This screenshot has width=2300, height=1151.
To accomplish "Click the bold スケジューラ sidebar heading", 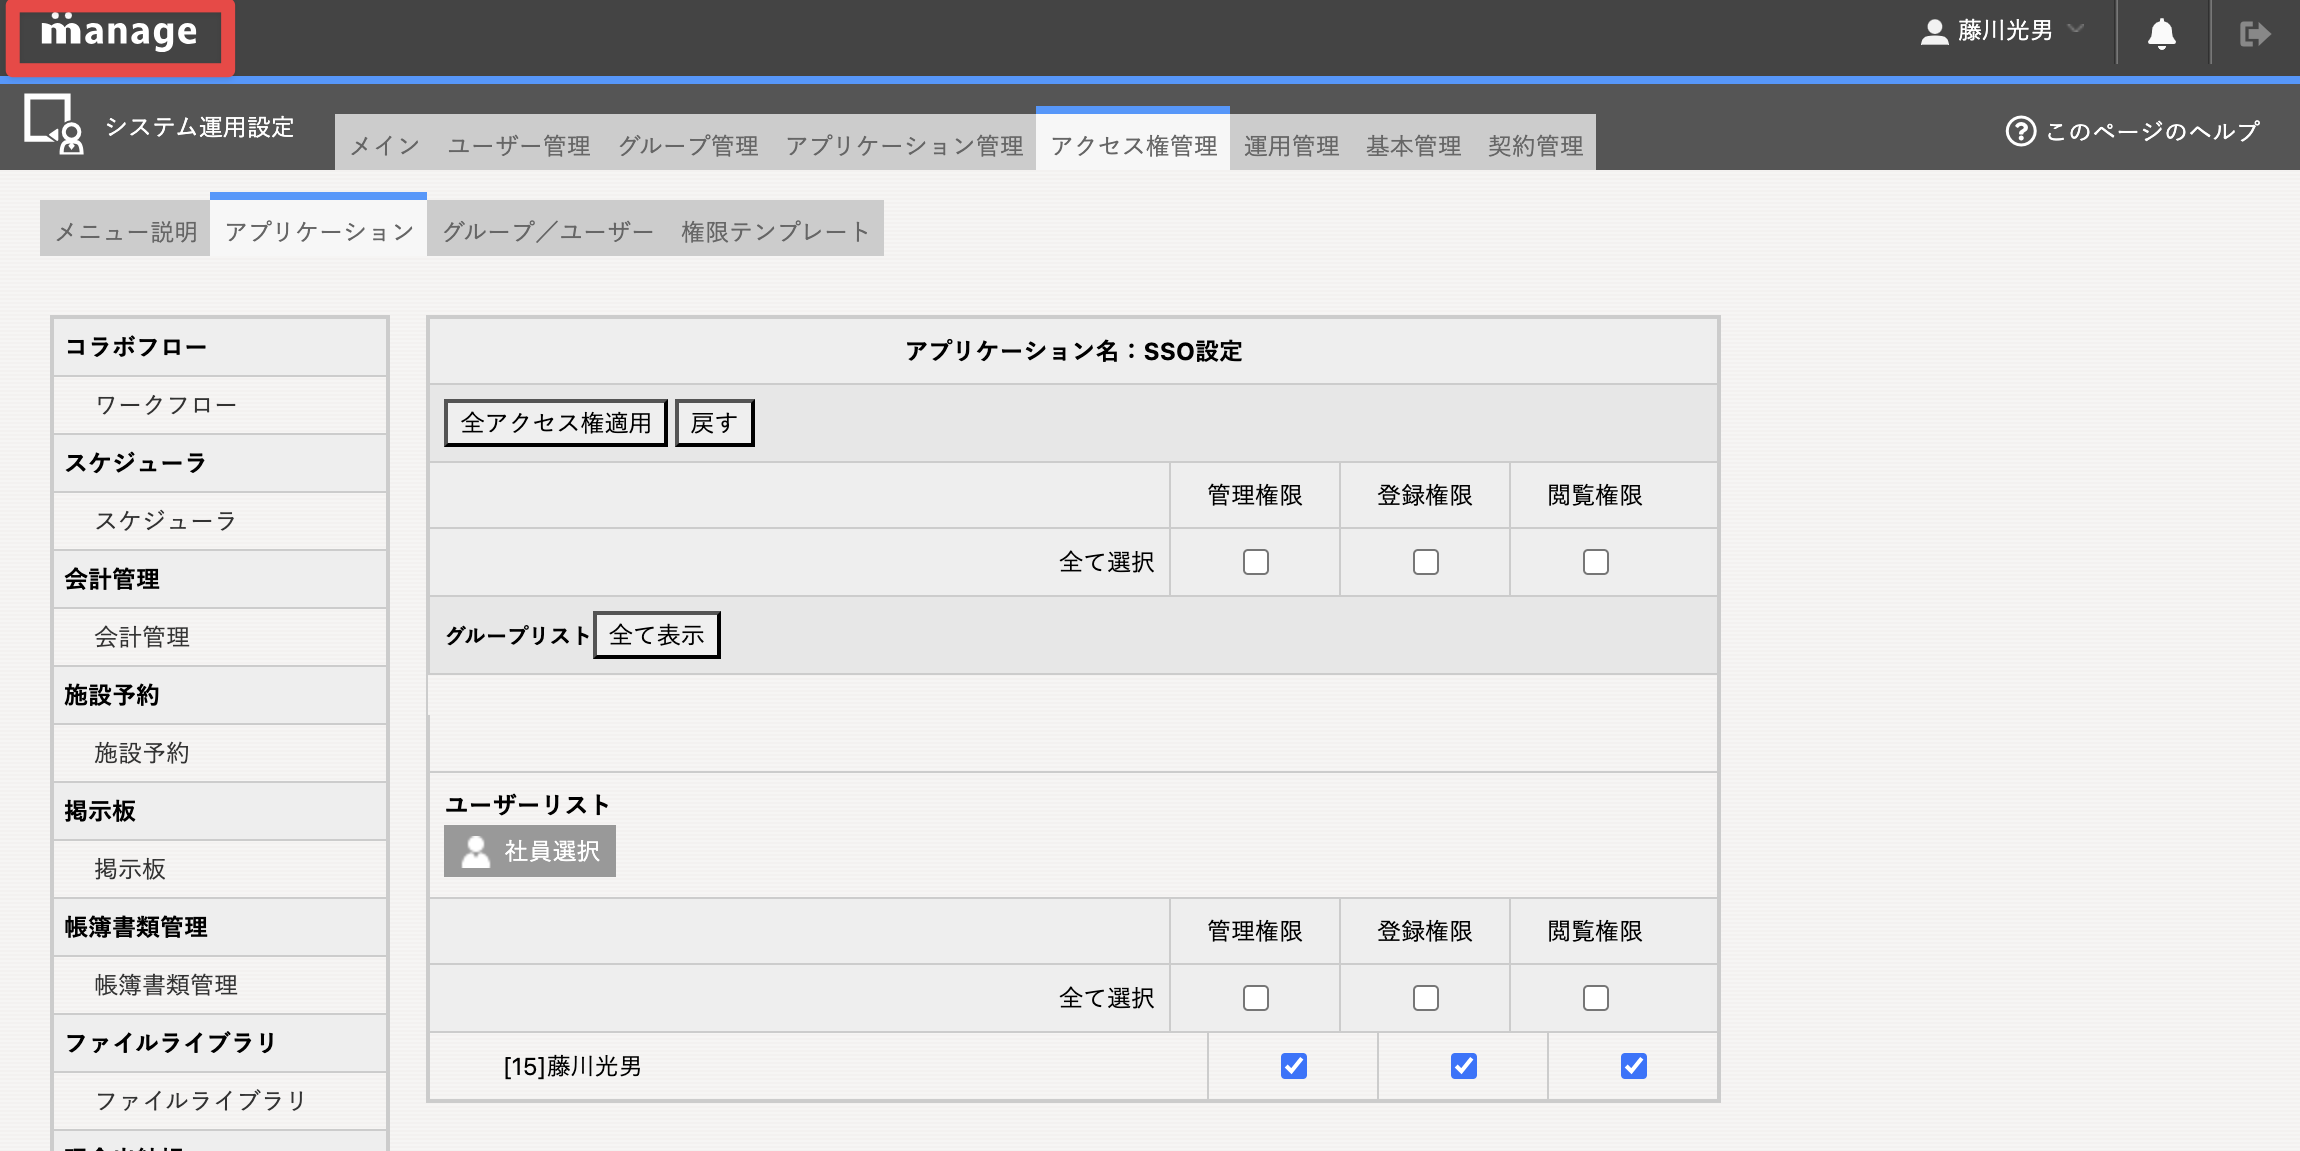I will 220,463.
